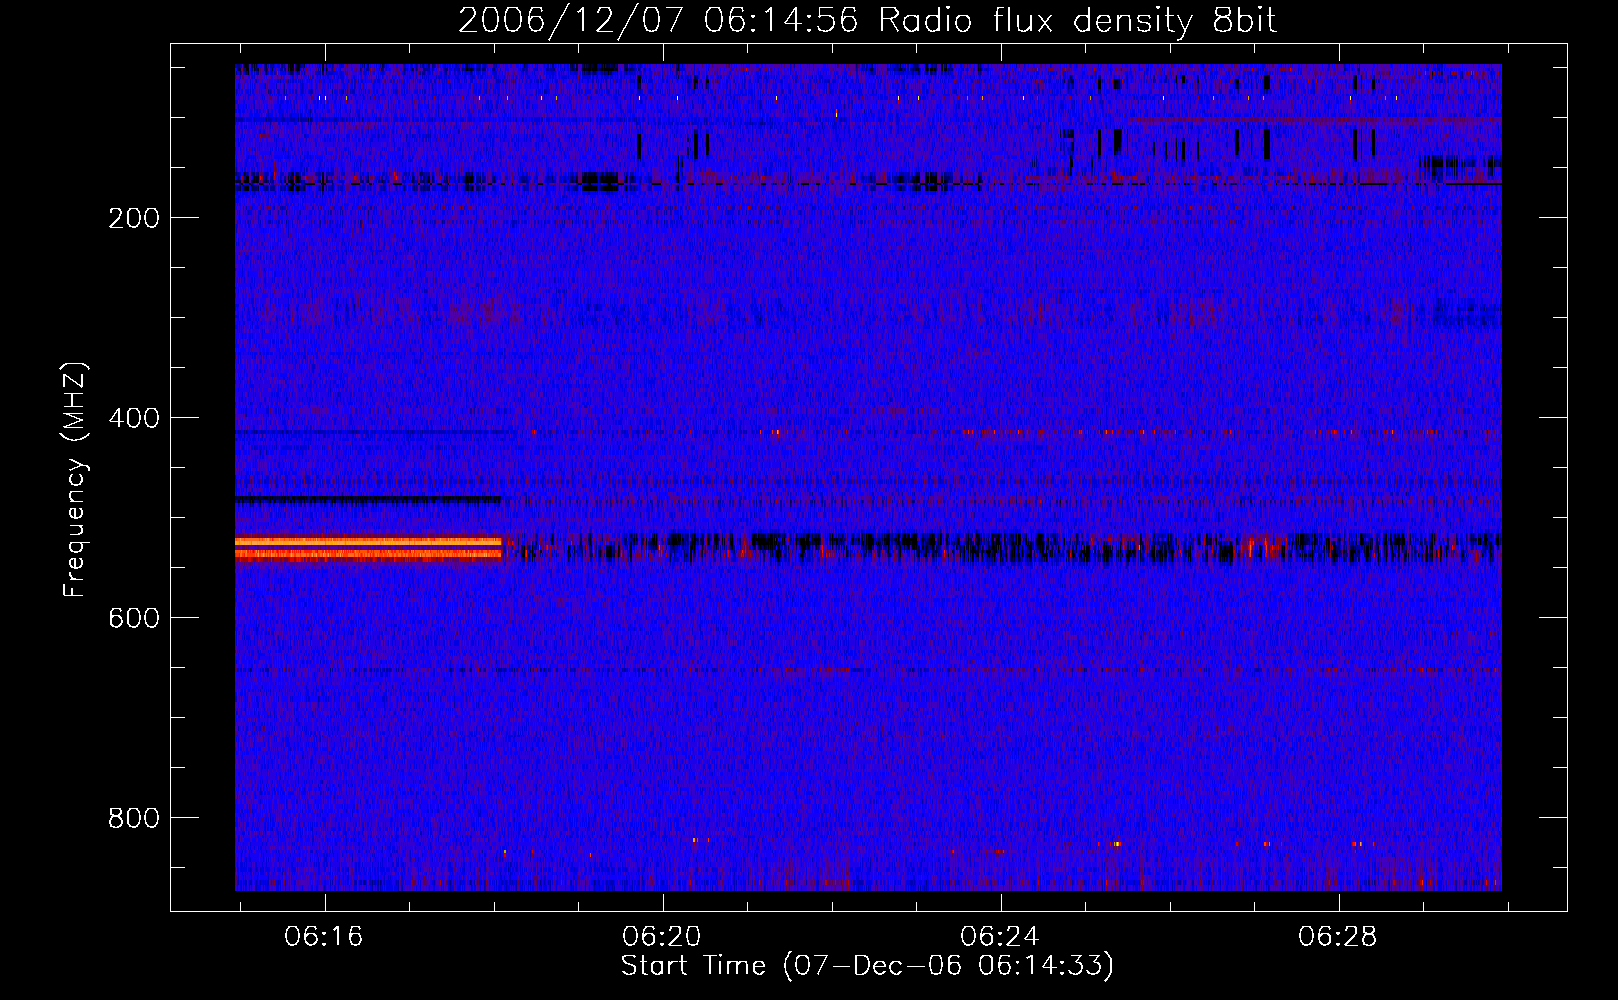Click the 800 frequency tick label

pyautogui.click(x=134, y=819)
